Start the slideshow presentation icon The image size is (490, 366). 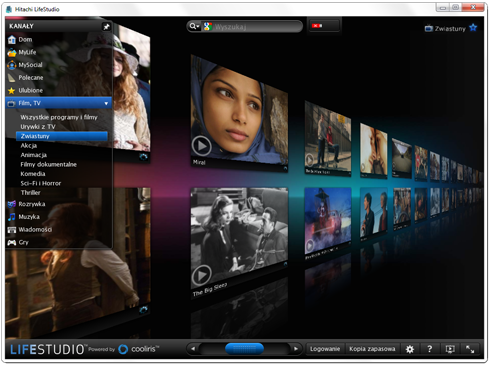click(x=450, y=349)
